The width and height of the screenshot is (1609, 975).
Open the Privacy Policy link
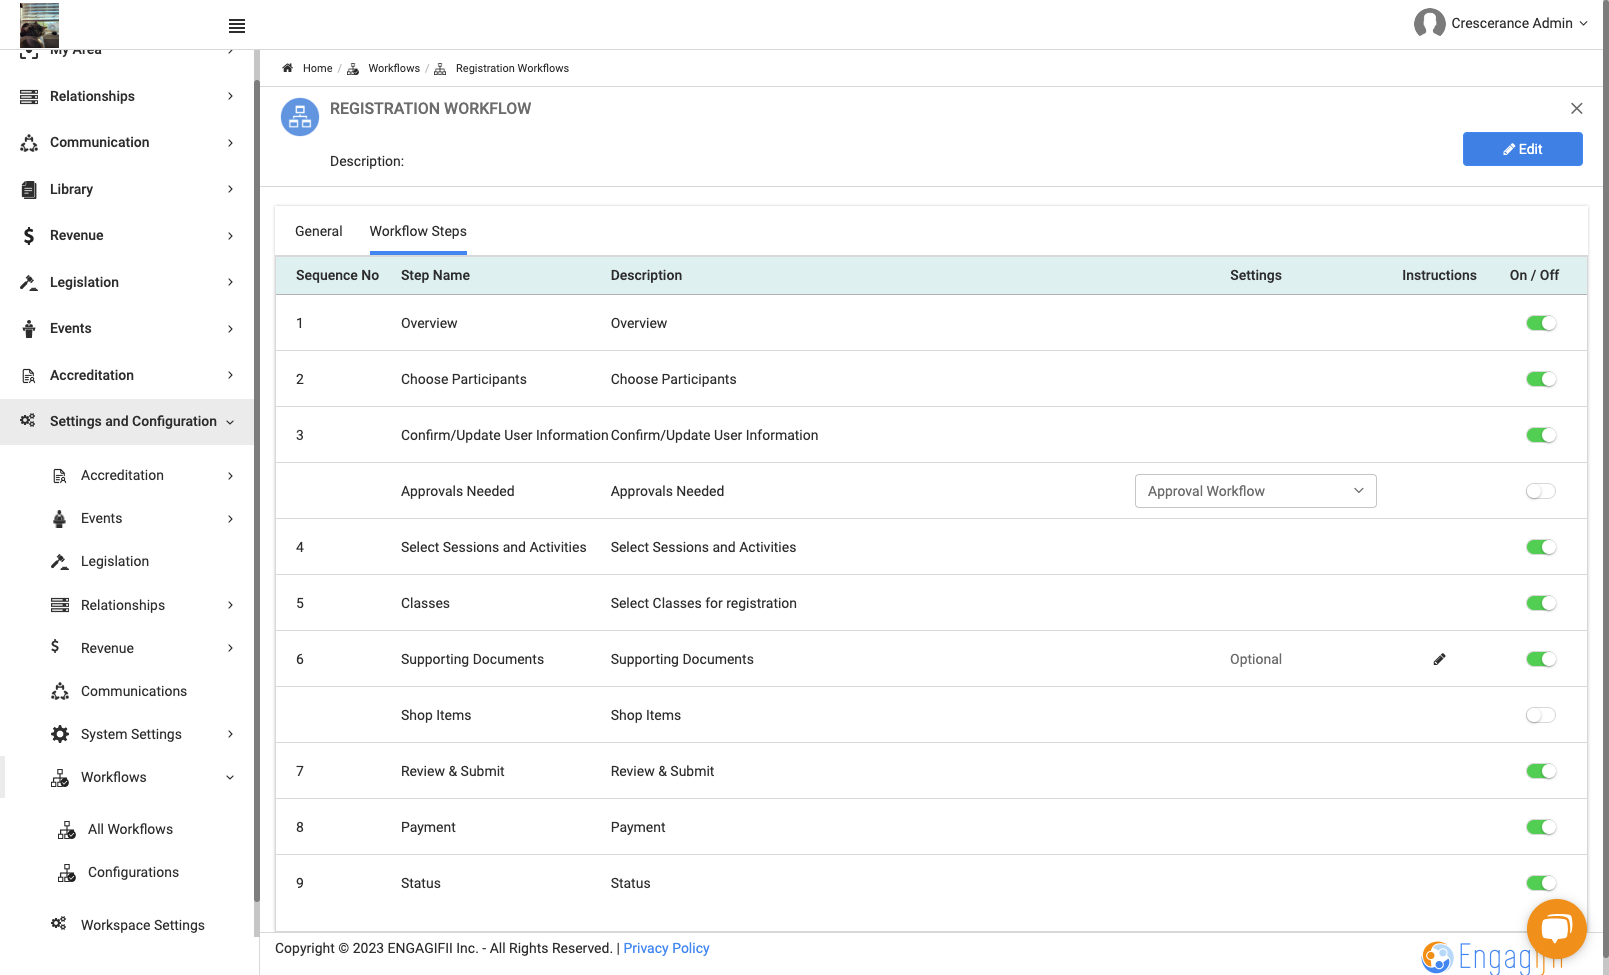[x=666, y=948]
